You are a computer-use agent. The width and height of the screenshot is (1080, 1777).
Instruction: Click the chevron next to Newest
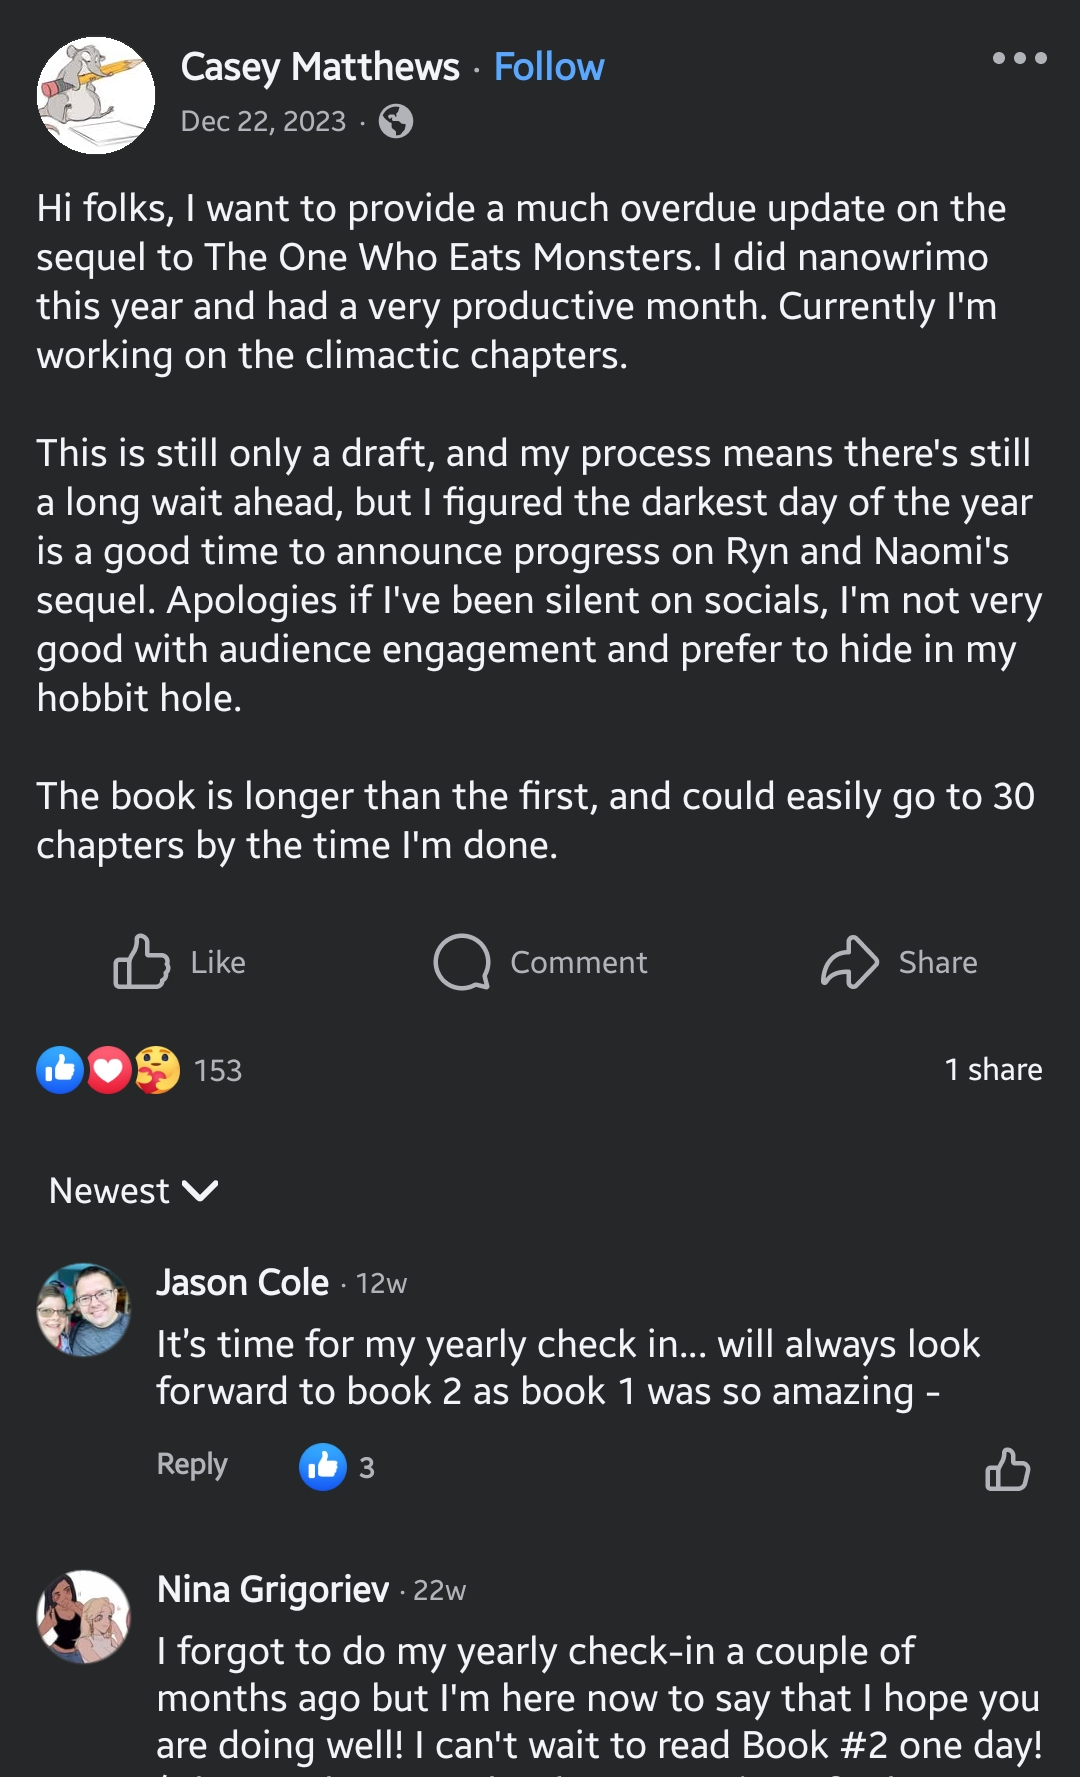coord(200,1191)
